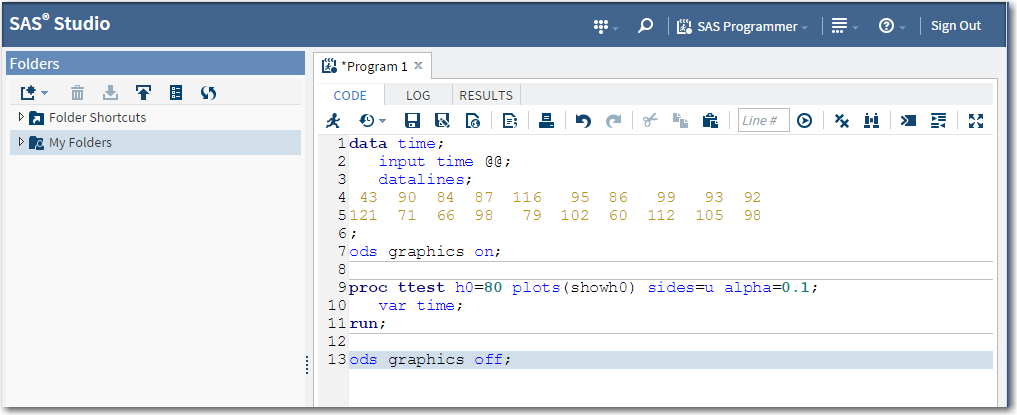Viewport: 1017px width, 415px height.
Task: Select My Folders in the tree
Action: coord(80,143)
